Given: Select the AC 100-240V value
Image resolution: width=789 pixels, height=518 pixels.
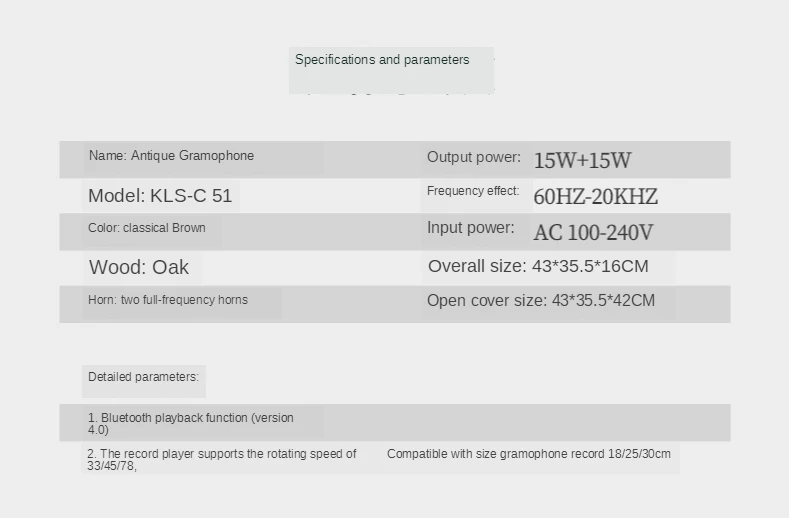Looking at the screenshot, I should 593,233.
